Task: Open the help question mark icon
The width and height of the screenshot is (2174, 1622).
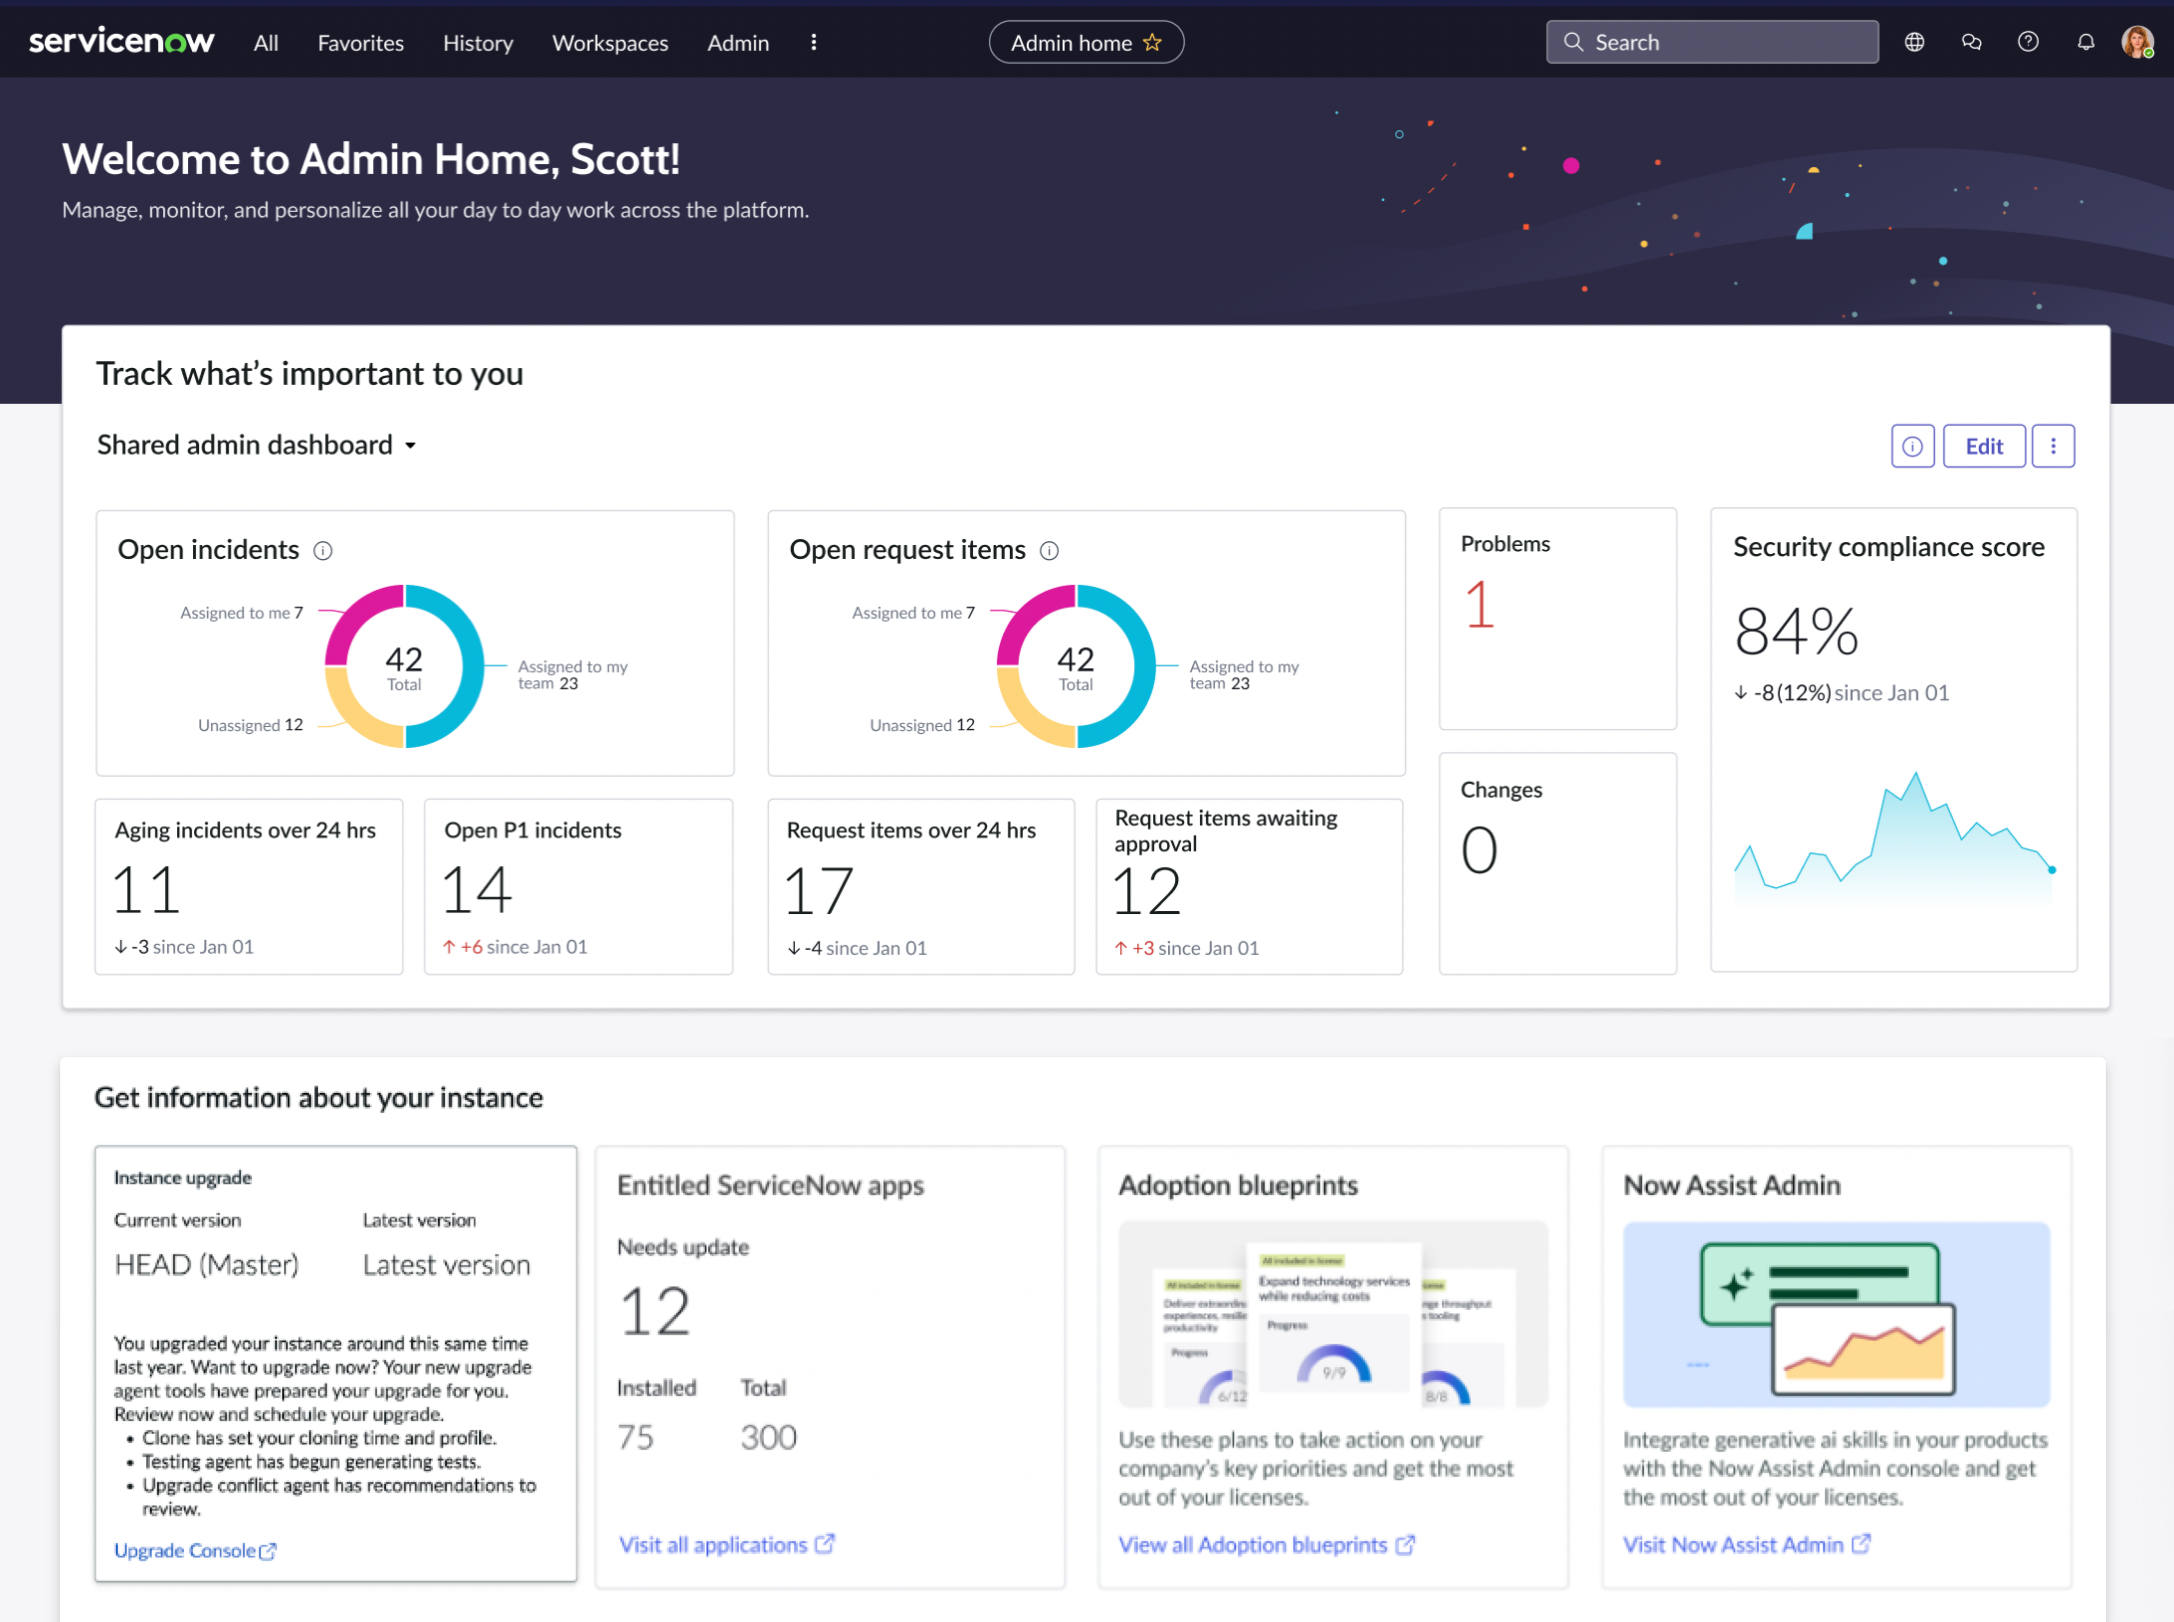Action: (x=2028, y=42)
